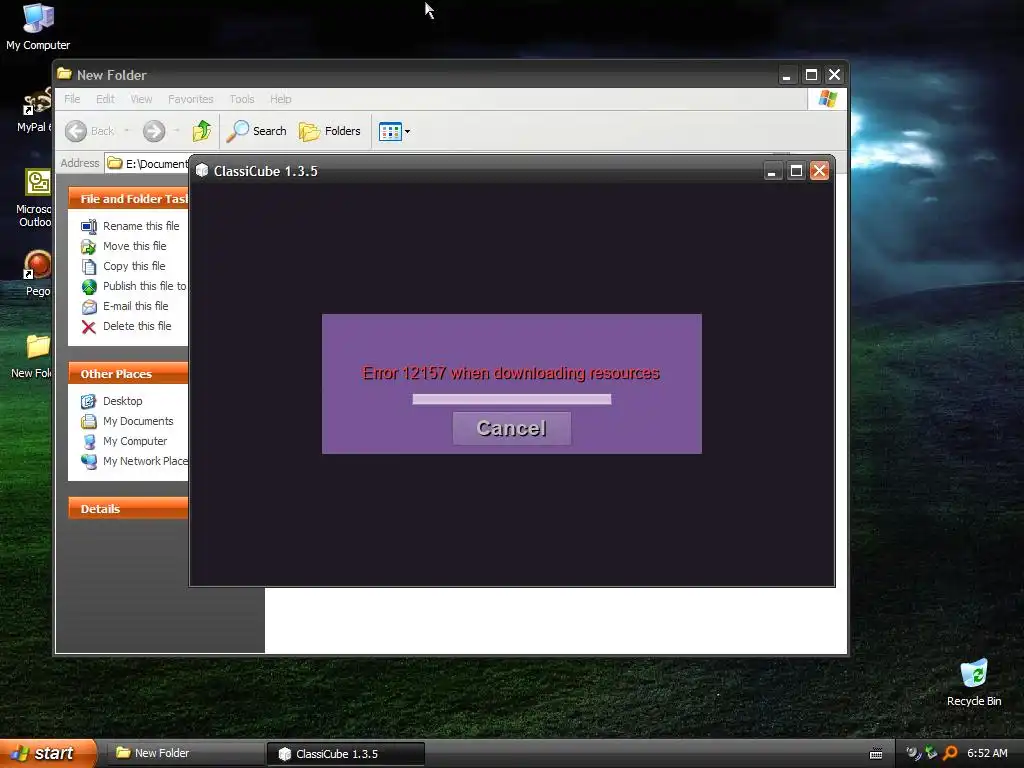Screen dimensions: 1024x768
Task: Choose Publish this file to the Web
Action: [144, 286]
